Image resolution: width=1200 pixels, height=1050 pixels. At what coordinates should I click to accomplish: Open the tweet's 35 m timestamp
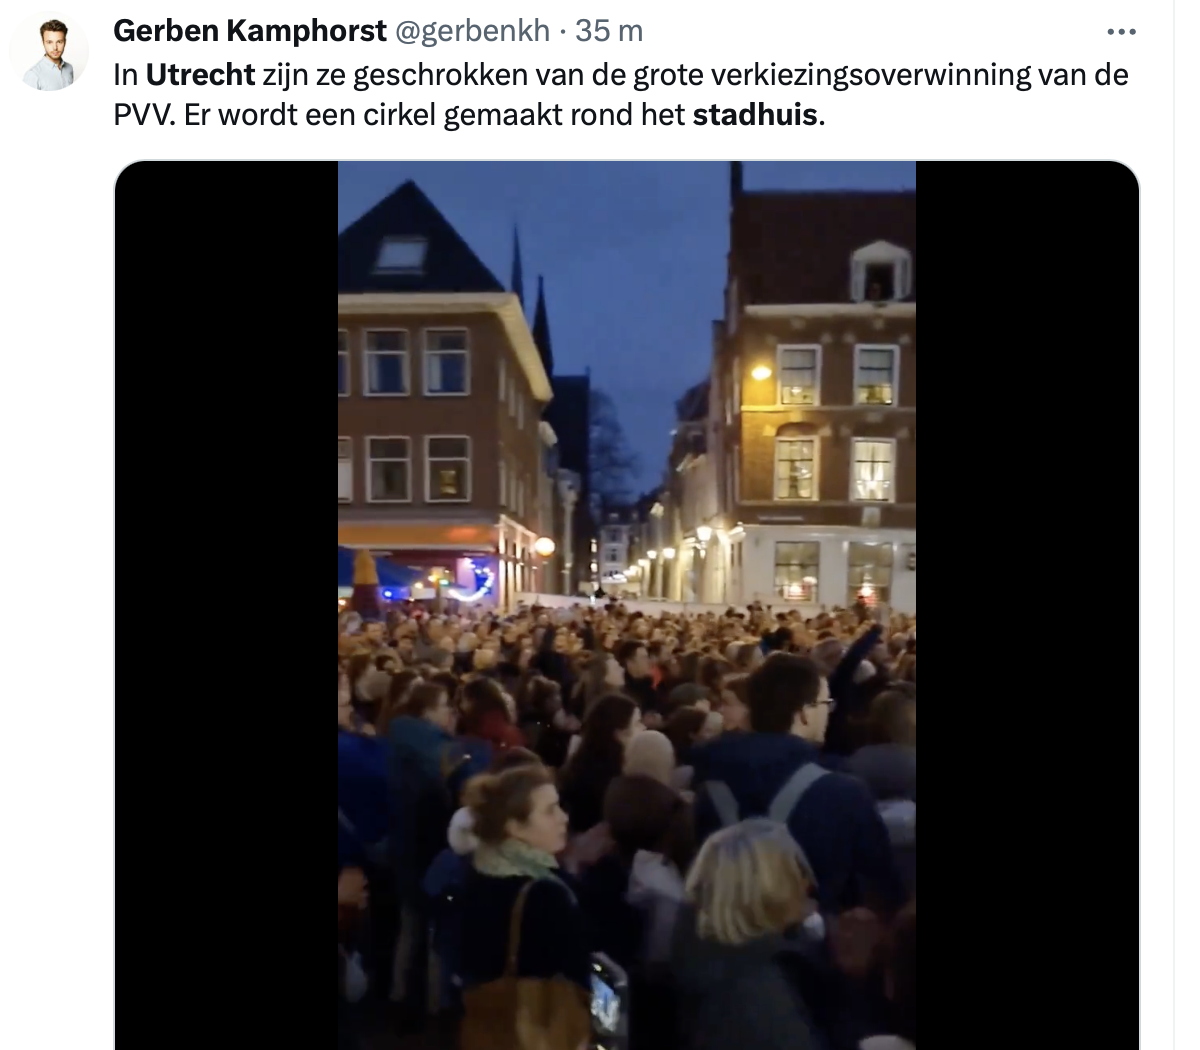[x=609, y=31]
